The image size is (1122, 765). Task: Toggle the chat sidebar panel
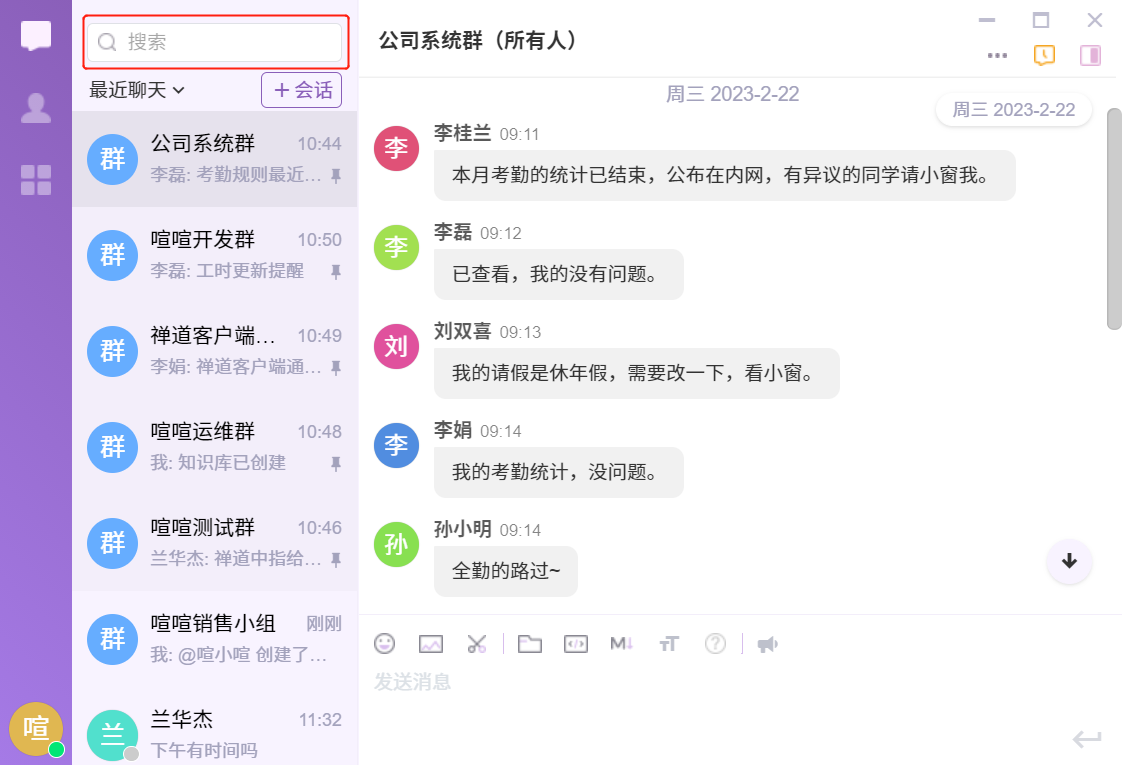coord(1090,55)
